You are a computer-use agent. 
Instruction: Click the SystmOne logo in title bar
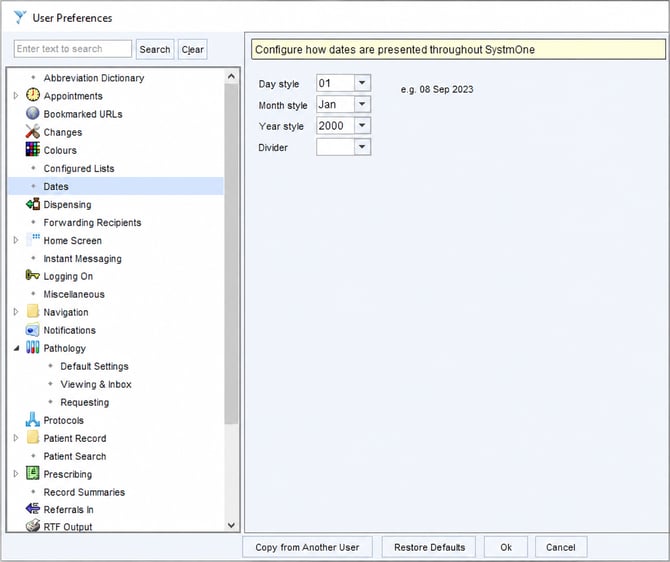click(x=20, y=18)
